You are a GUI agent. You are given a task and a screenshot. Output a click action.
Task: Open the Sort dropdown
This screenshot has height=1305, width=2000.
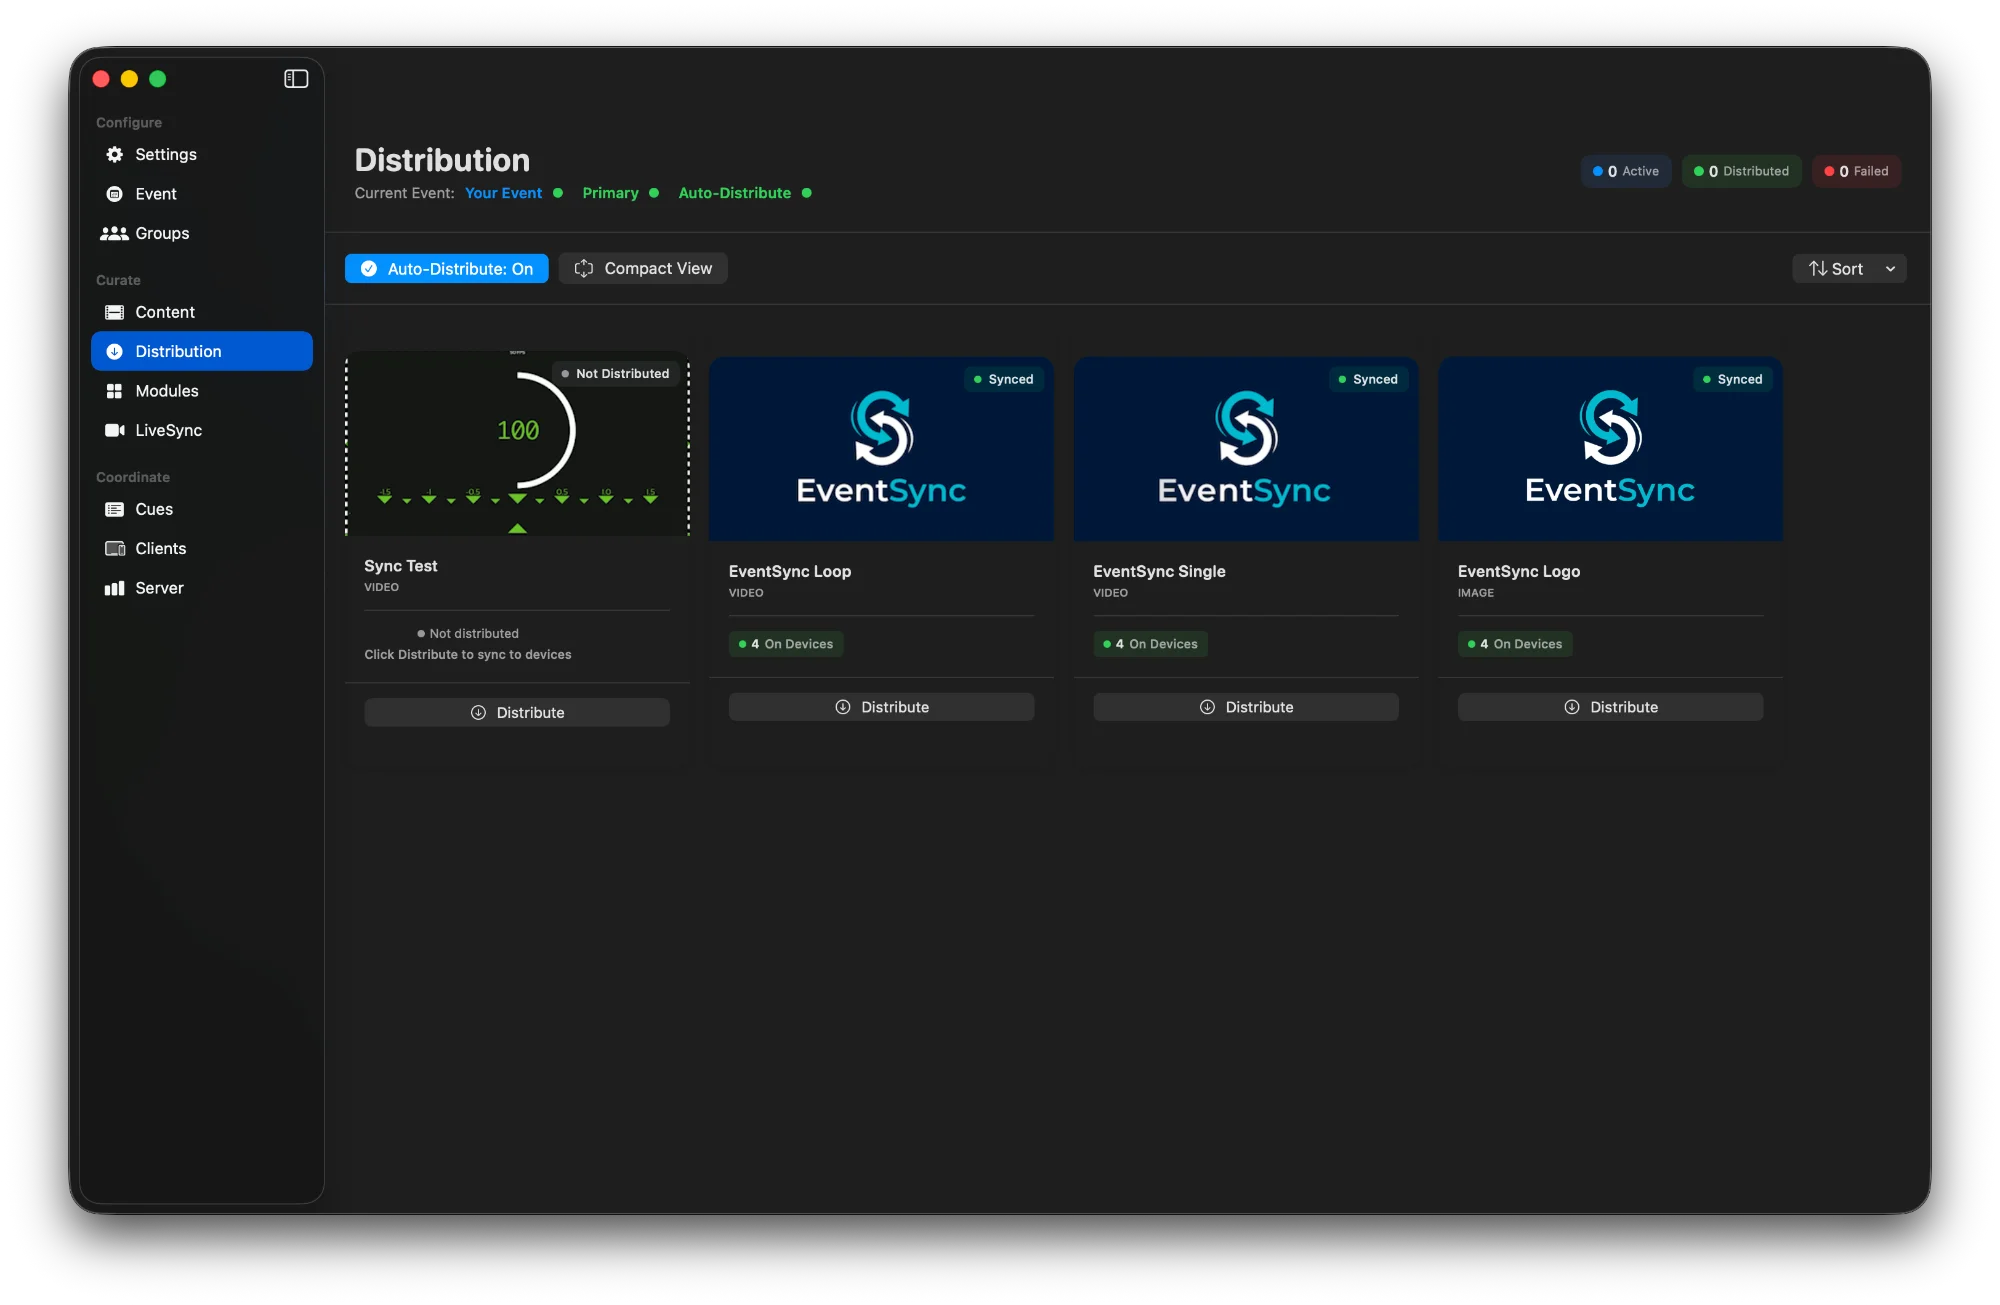1837,269
